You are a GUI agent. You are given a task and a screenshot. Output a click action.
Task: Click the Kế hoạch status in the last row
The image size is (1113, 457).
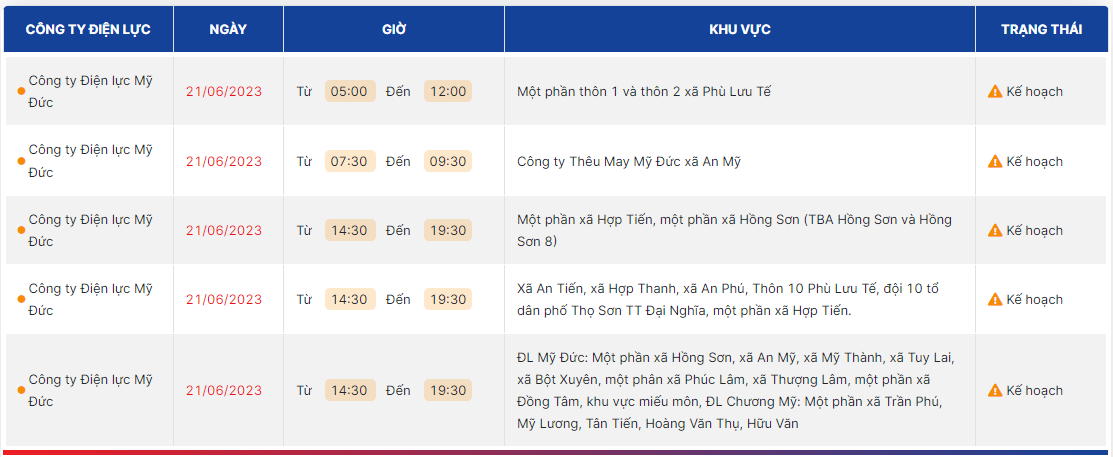click(1034, 390)
